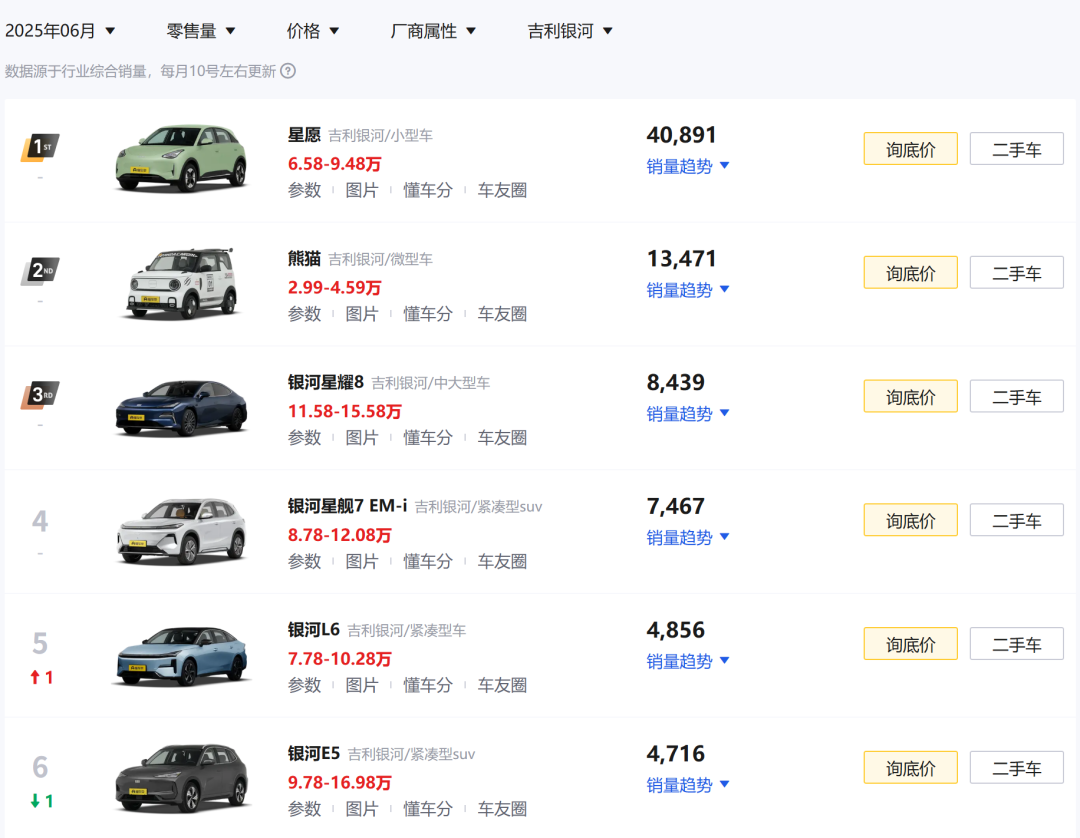The image size is (1080, 838).
Task: Open 车友圈 for 银河星舰7 EM-i
Action: coord(502,561)
